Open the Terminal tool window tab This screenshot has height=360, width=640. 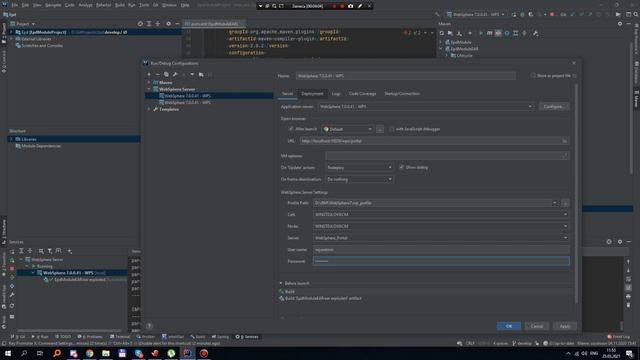(120, 337)
